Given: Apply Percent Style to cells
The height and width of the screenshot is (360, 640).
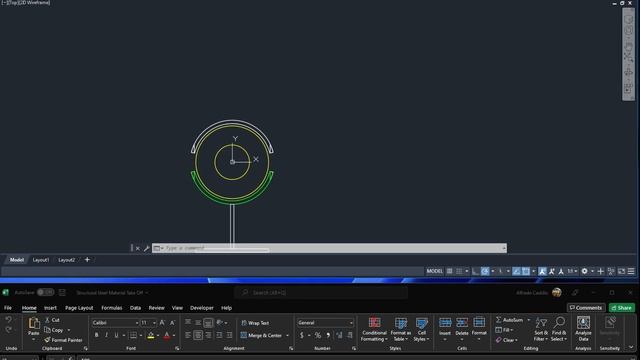Looking at the screenshot, I should pos(318,336).
